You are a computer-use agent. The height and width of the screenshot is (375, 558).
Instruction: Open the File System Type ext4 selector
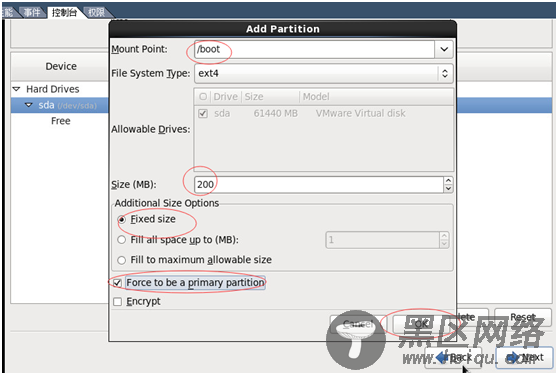coord(323,73)
